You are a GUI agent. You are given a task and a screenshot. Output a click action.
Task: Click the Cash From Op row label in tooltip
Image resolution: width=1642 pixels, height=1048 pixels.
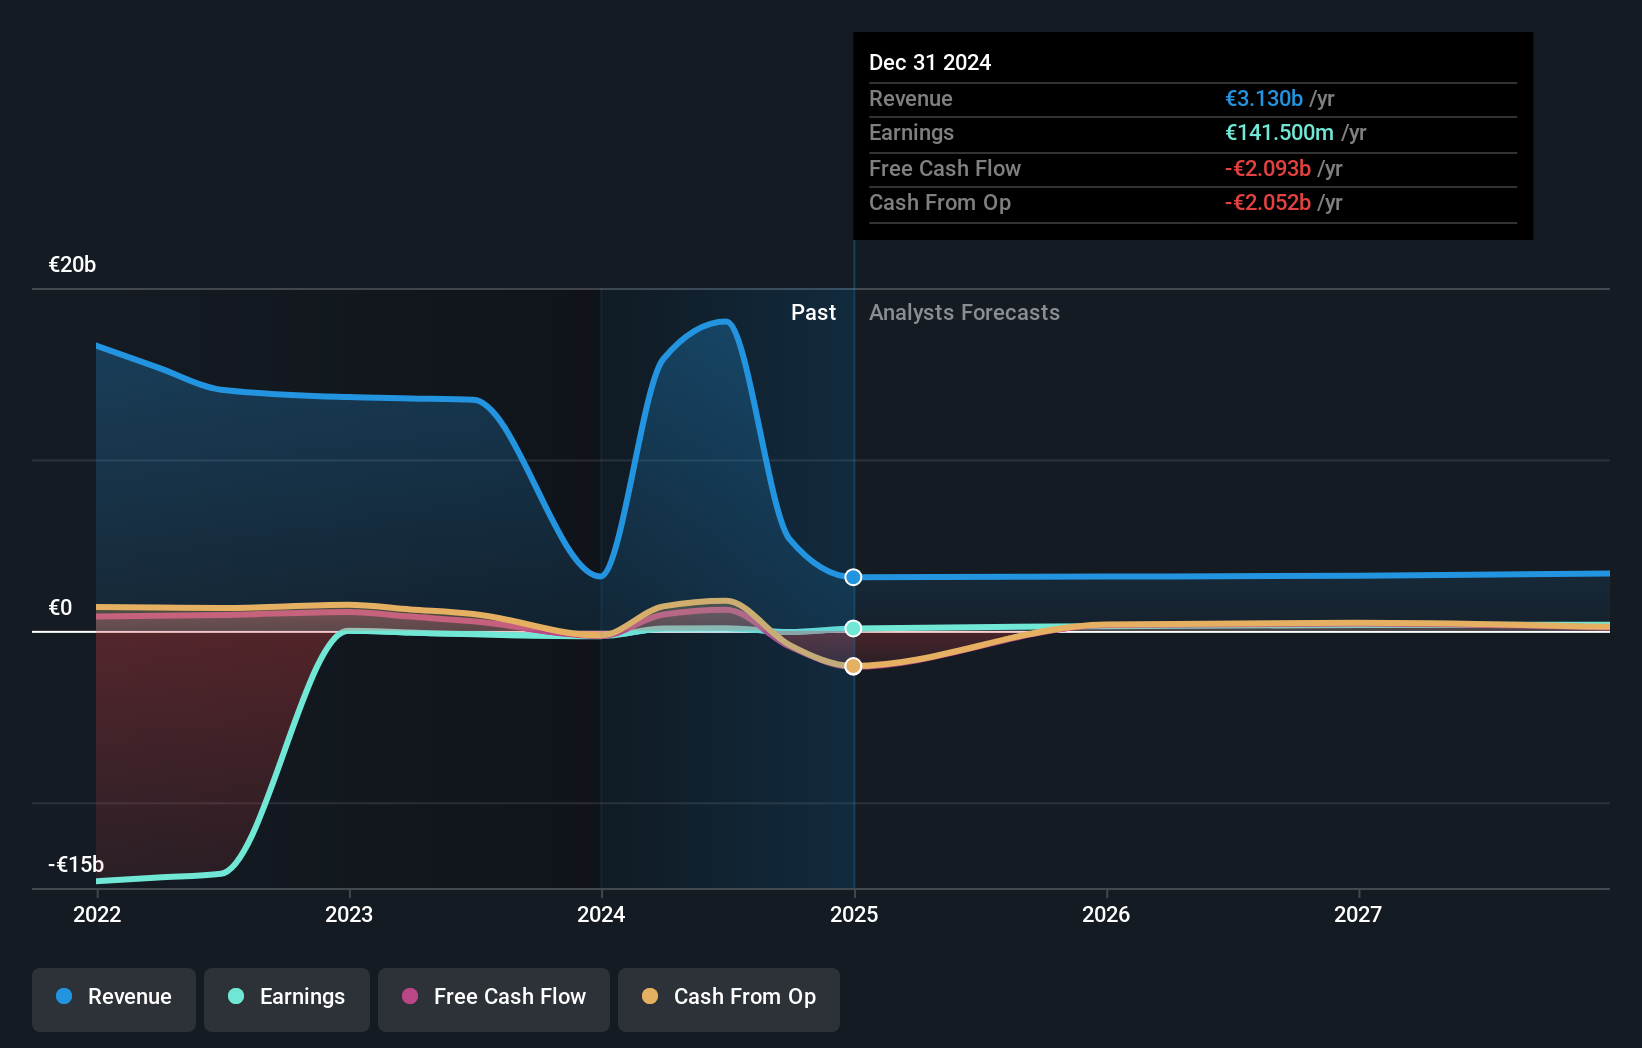940,202
